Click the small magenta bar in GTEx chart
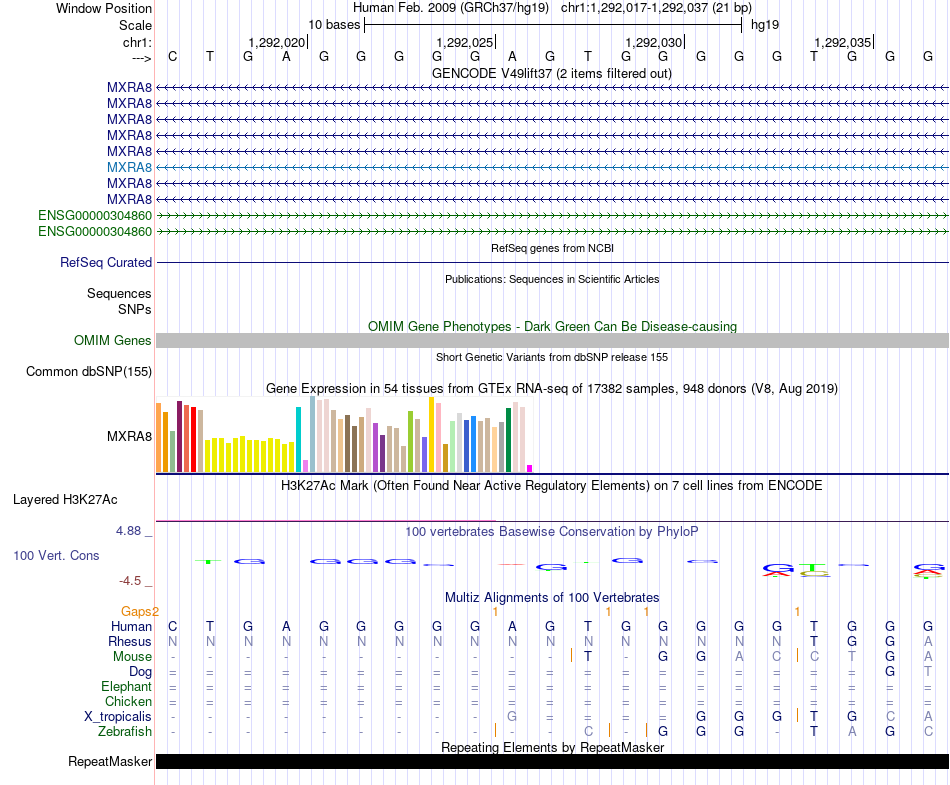This screenshot has width=950, height=785. pyautogui.click(x=530, y=468)
